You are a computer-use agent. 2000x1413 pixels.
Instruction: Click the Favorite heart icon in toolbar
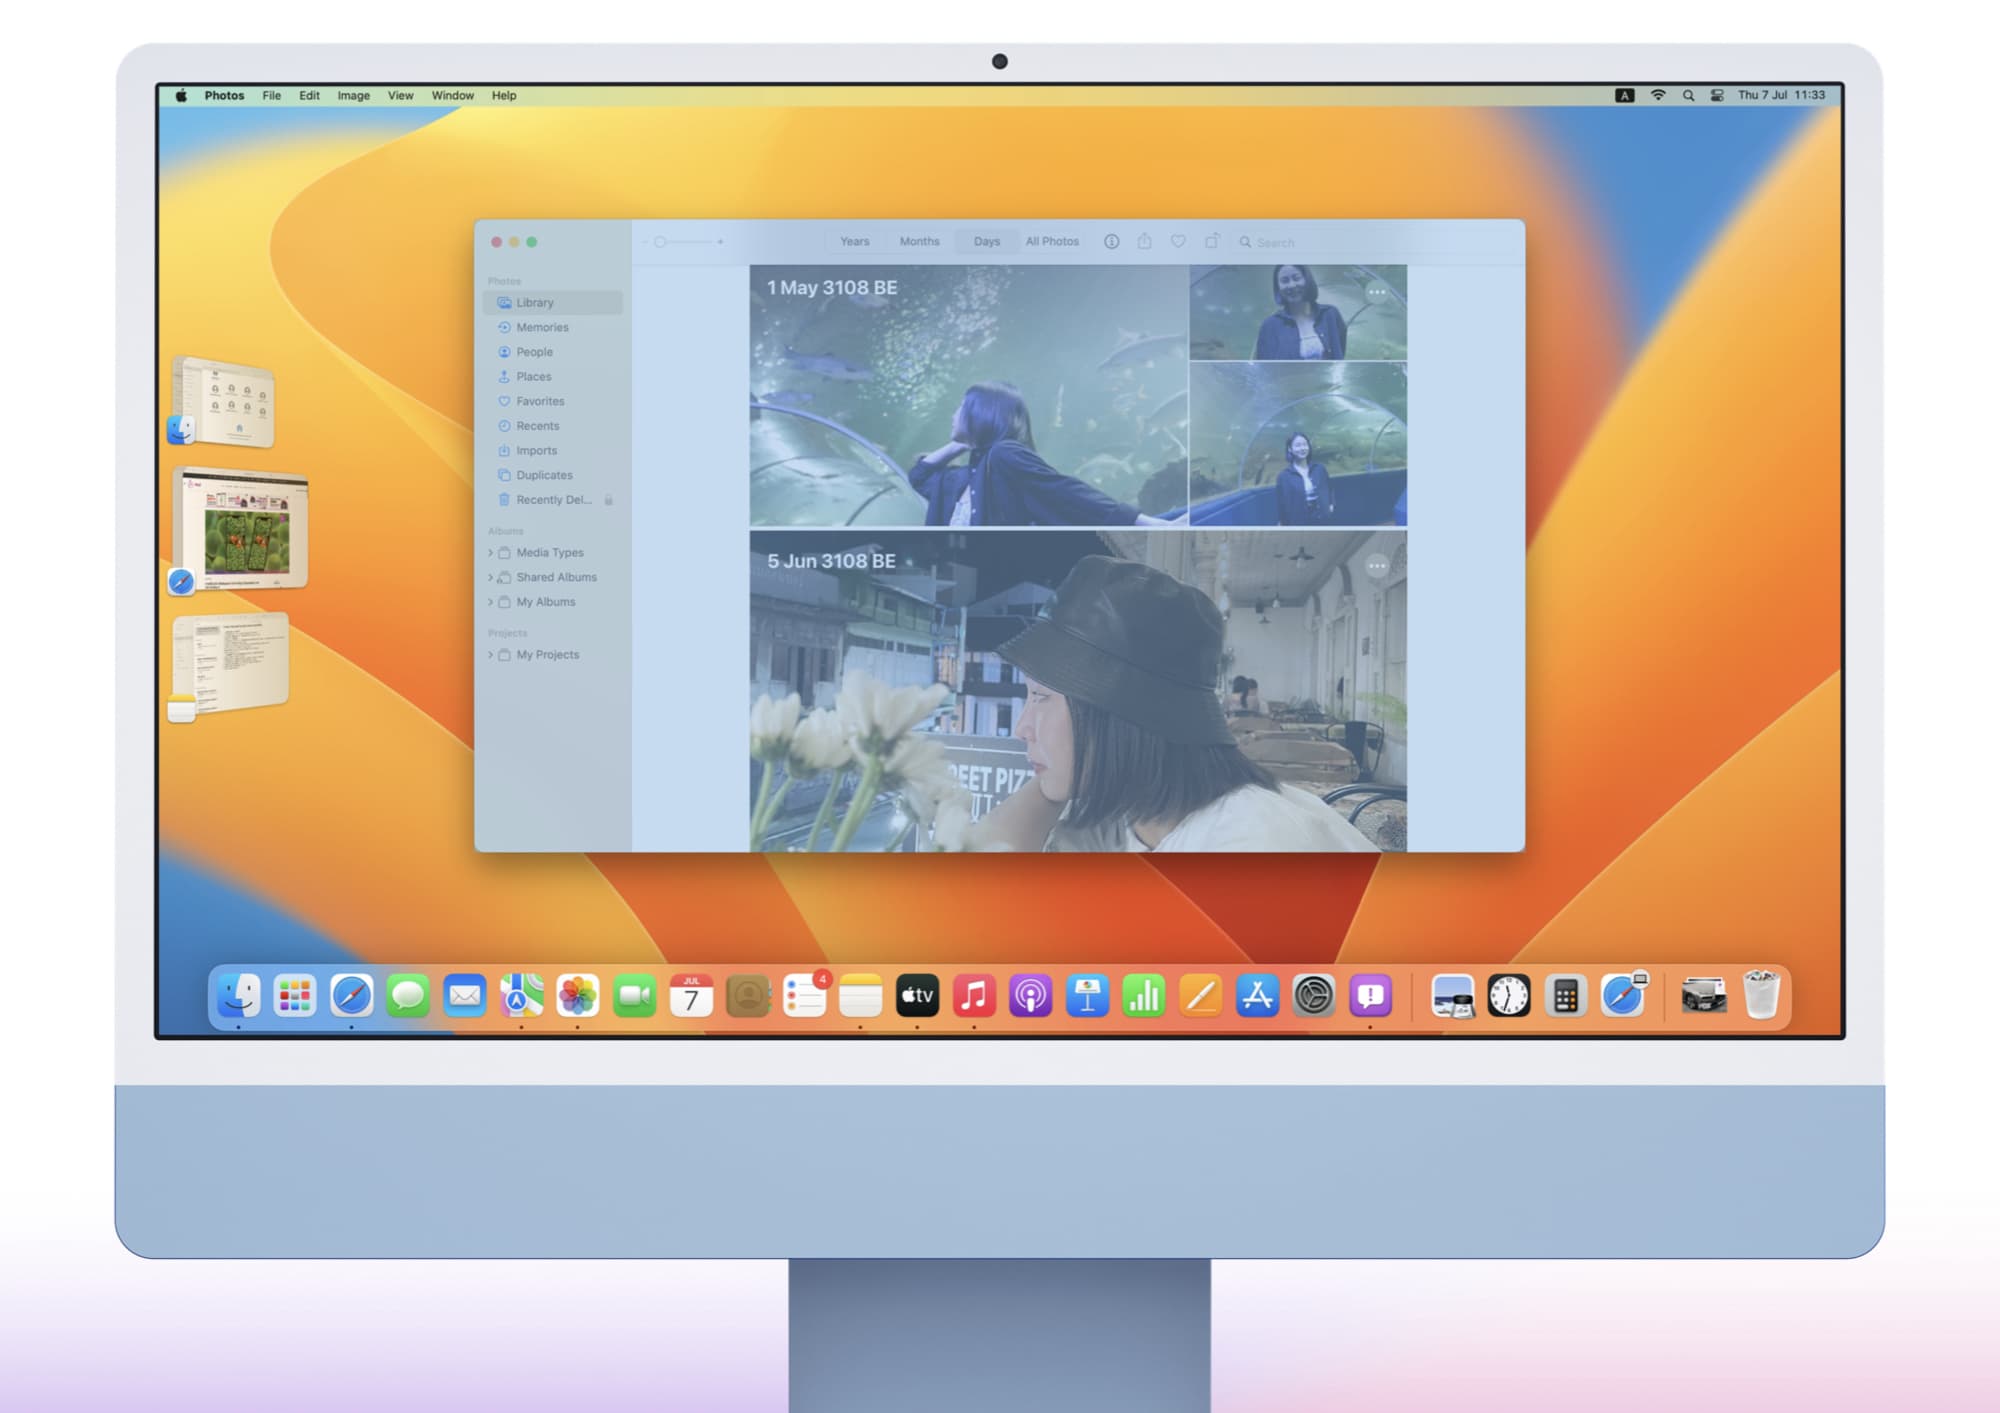click(1178, 241)
